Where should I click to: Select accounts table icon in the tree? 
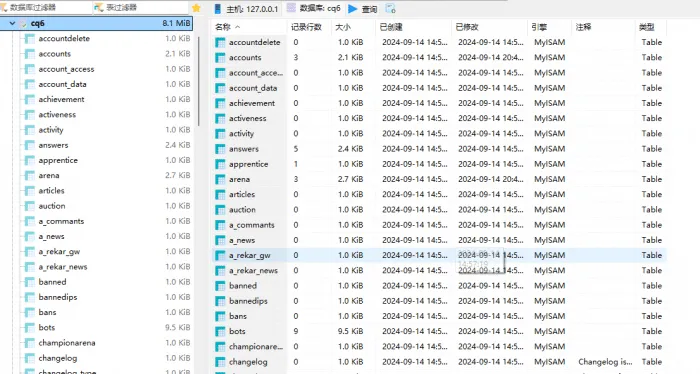pyautogui.click(x=30, y=54)
